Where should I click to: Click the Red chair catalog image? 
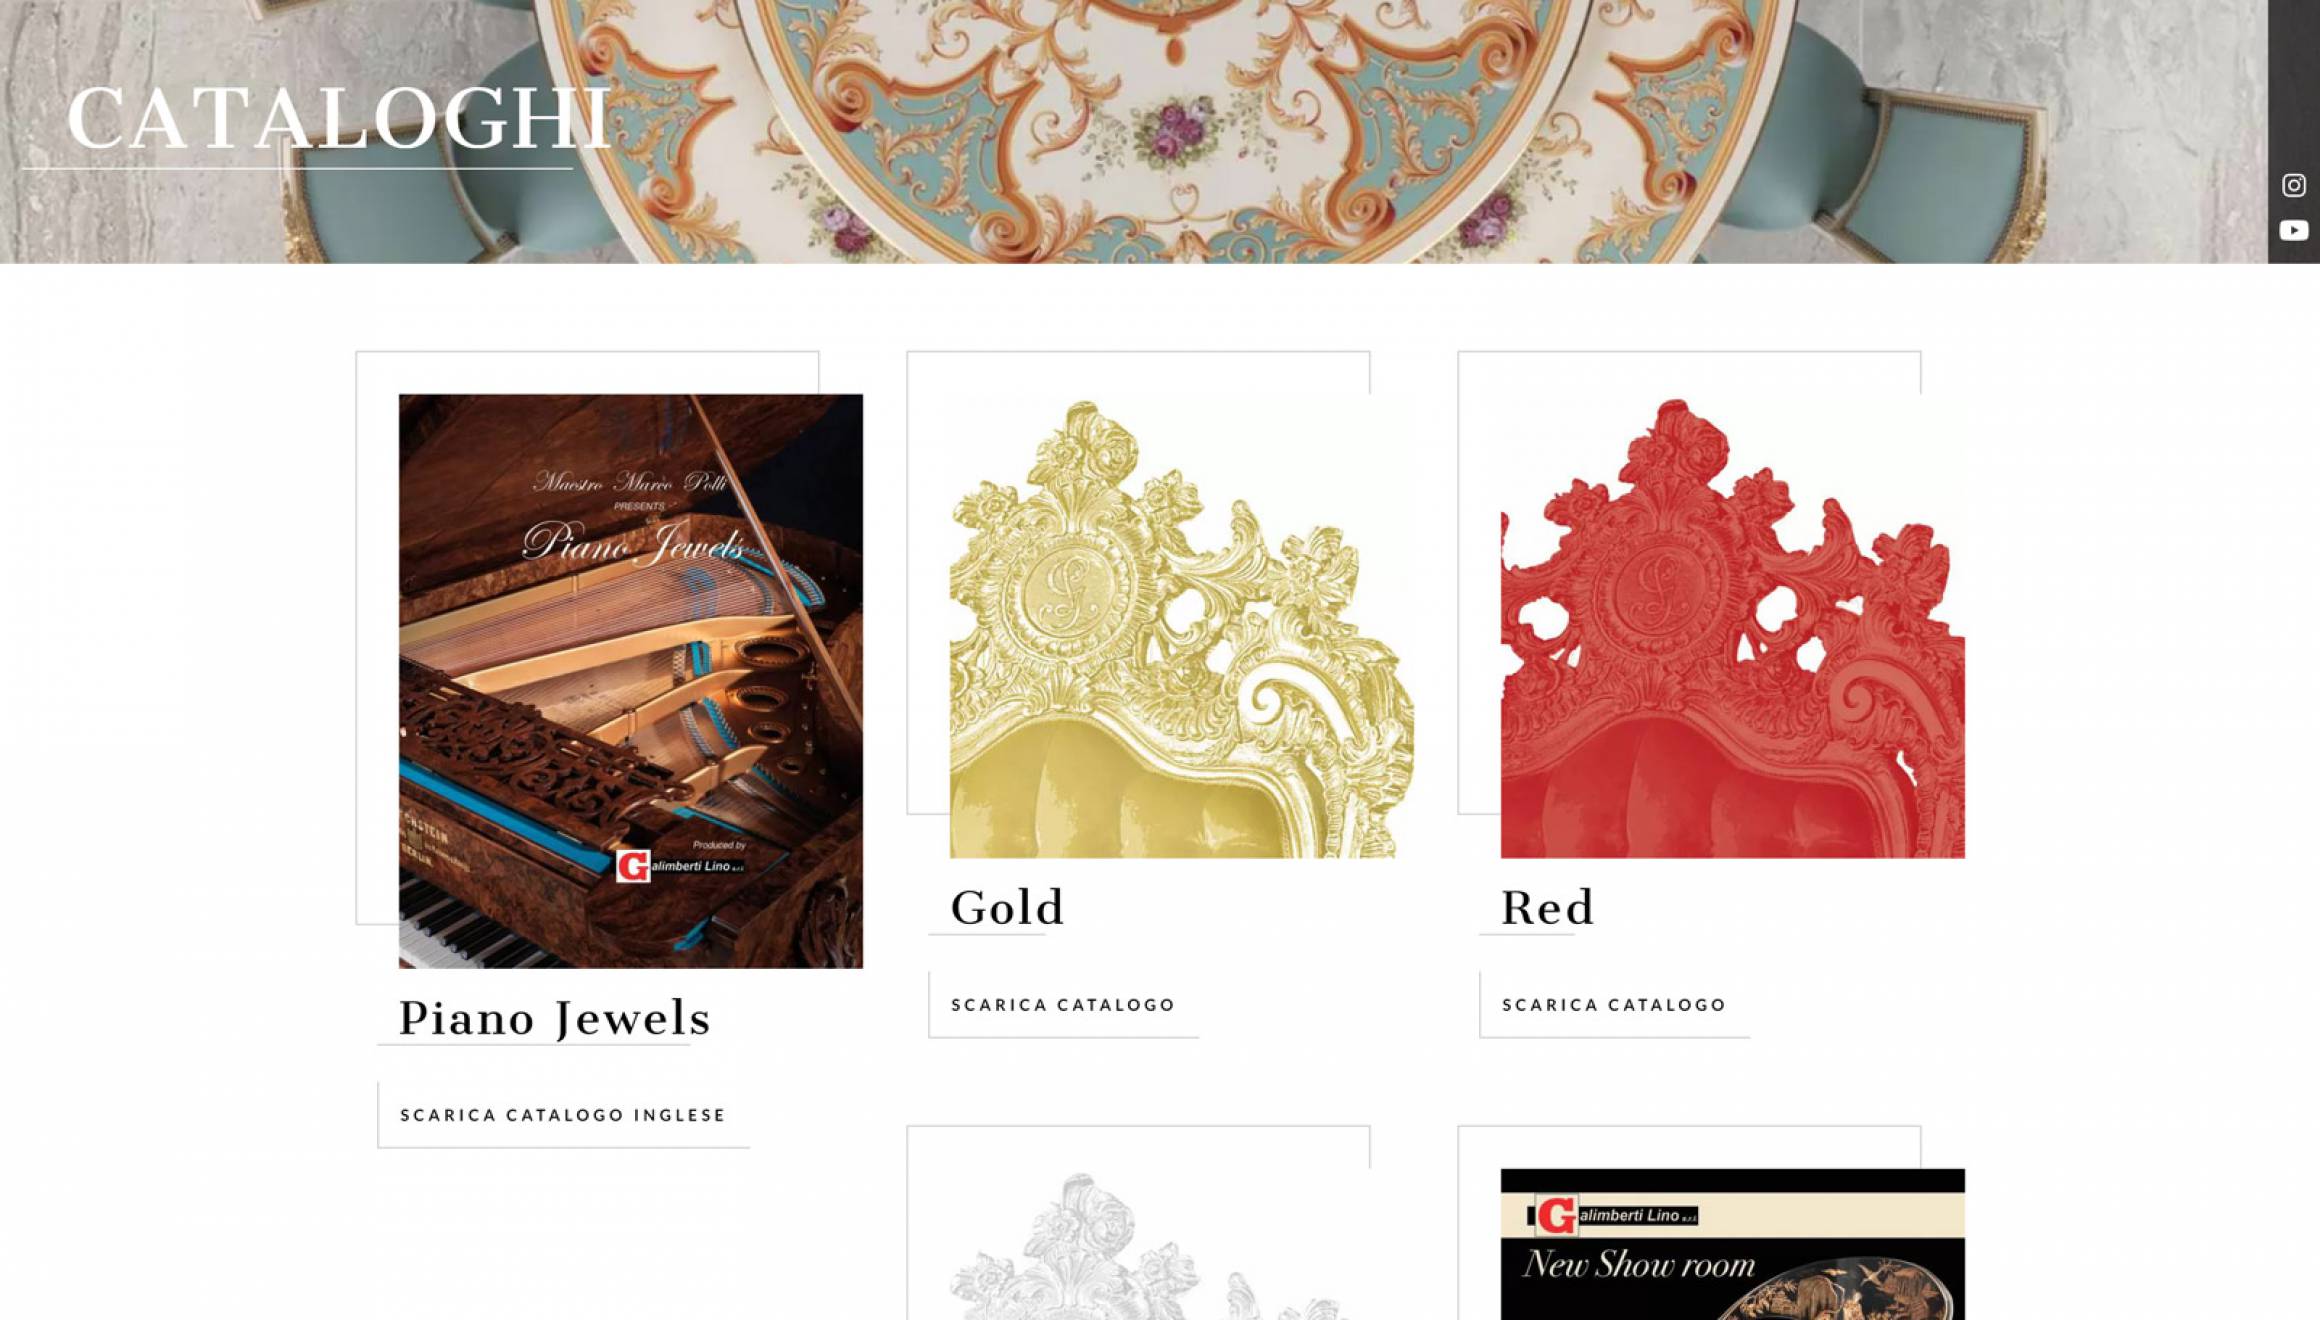pyautogui.click(x=1732, y=626)
